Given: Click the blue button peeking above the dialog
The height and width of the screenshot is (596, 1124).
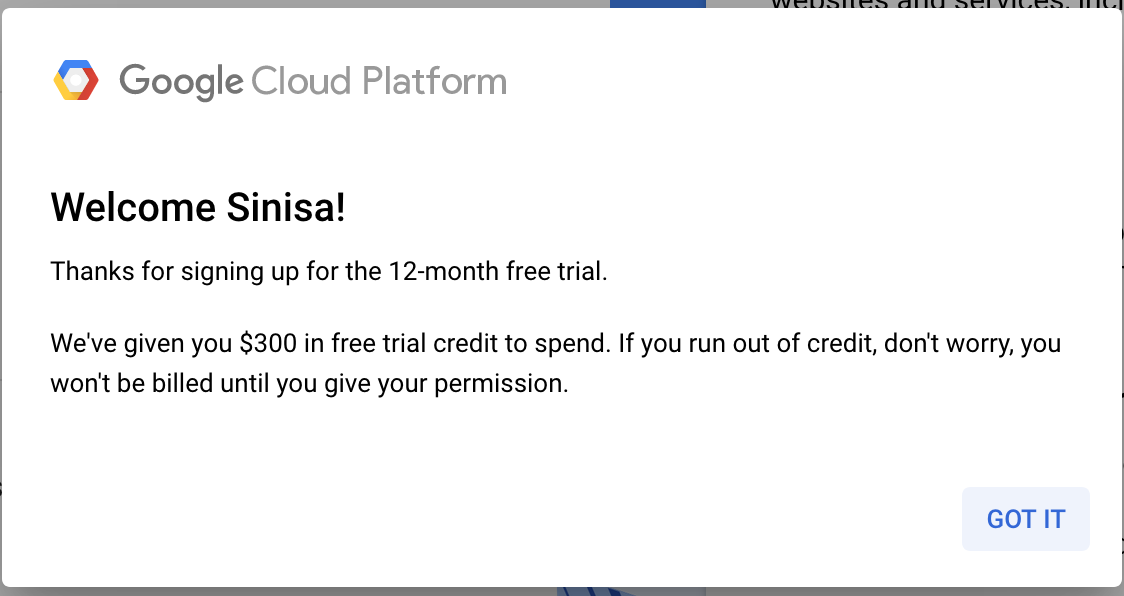Looking at the screenshot, I should [x=657, y=4].
